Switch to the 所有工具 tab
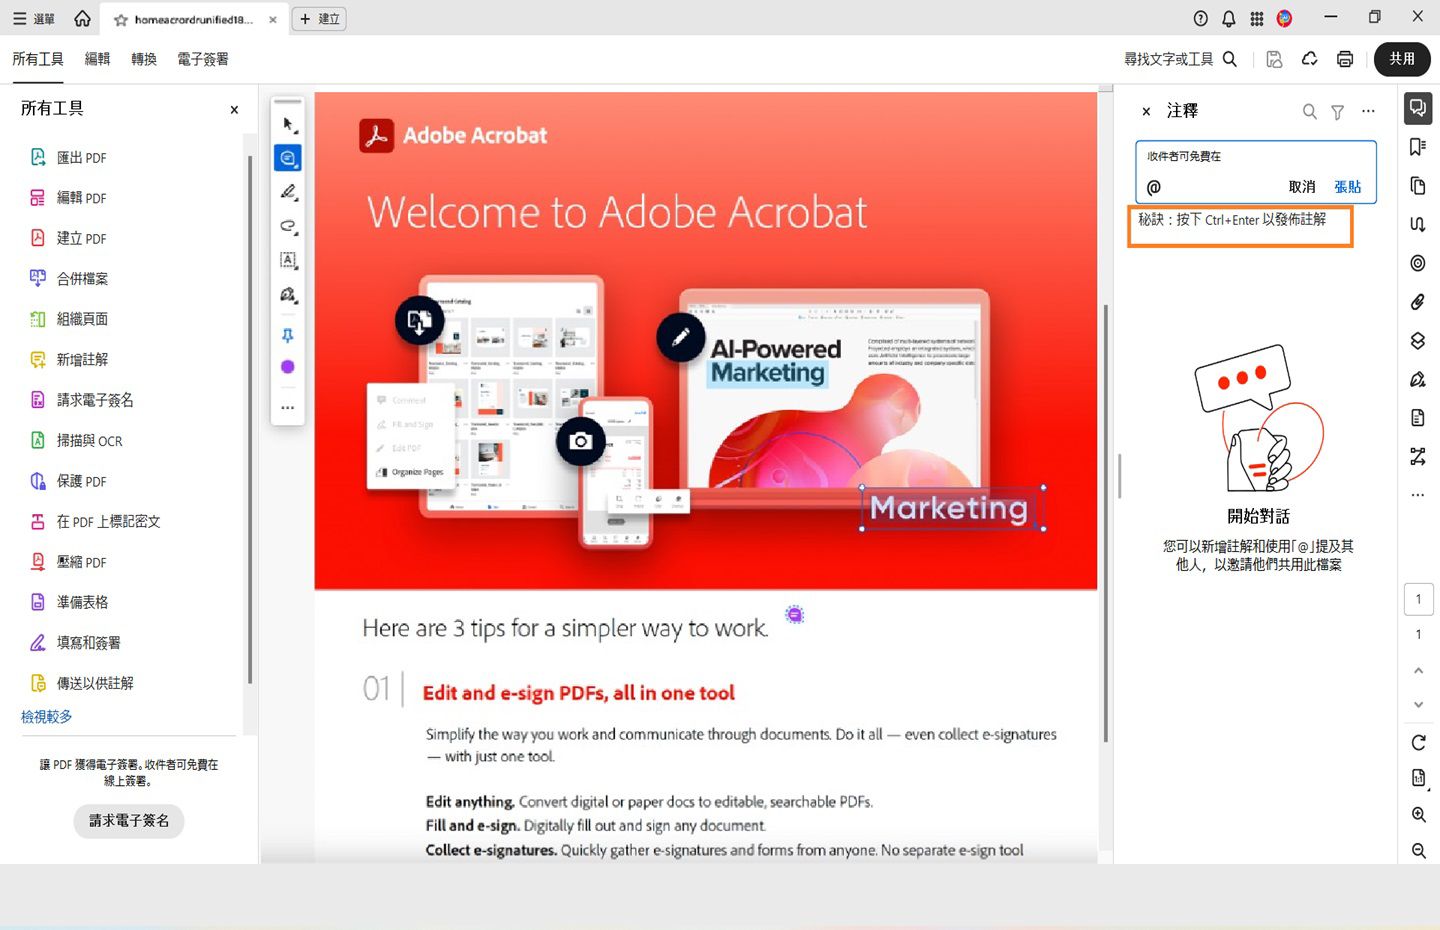Image resolution: width=1440 pixels, height=930 pixels. (38, 59)
